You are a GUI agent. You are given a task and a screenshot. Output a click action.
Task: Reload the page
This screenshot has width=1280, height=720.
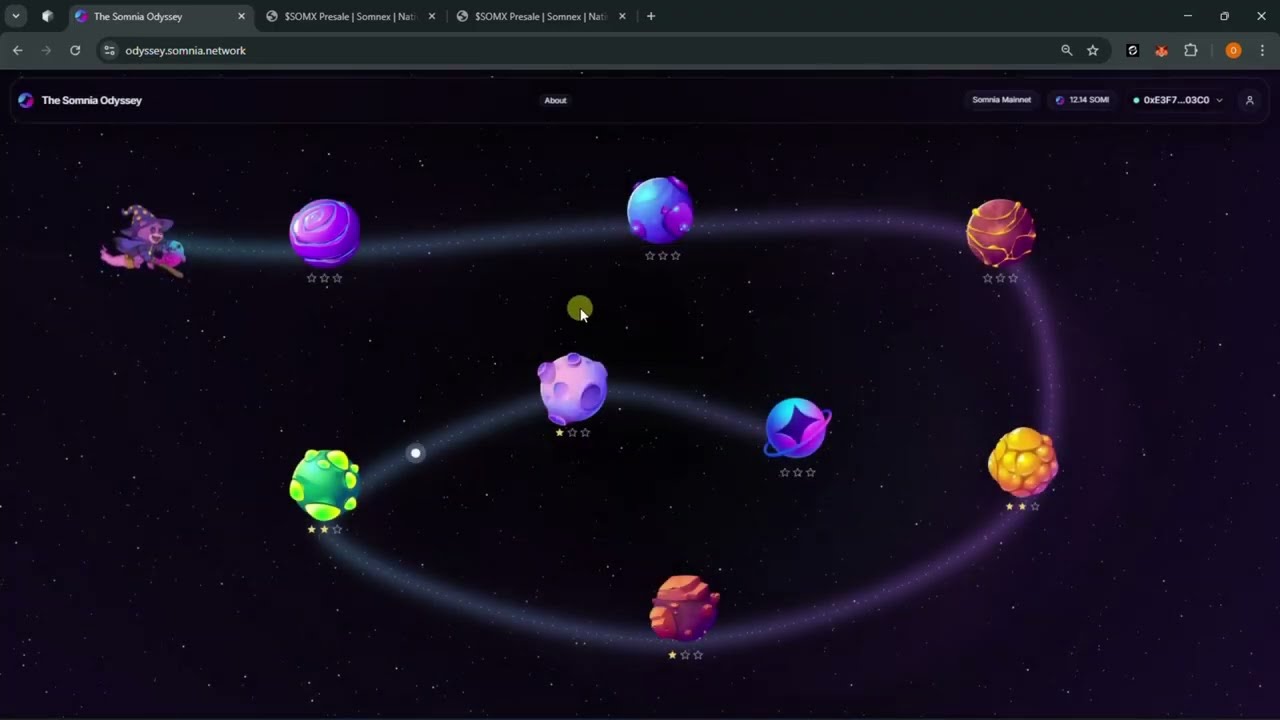75,50
